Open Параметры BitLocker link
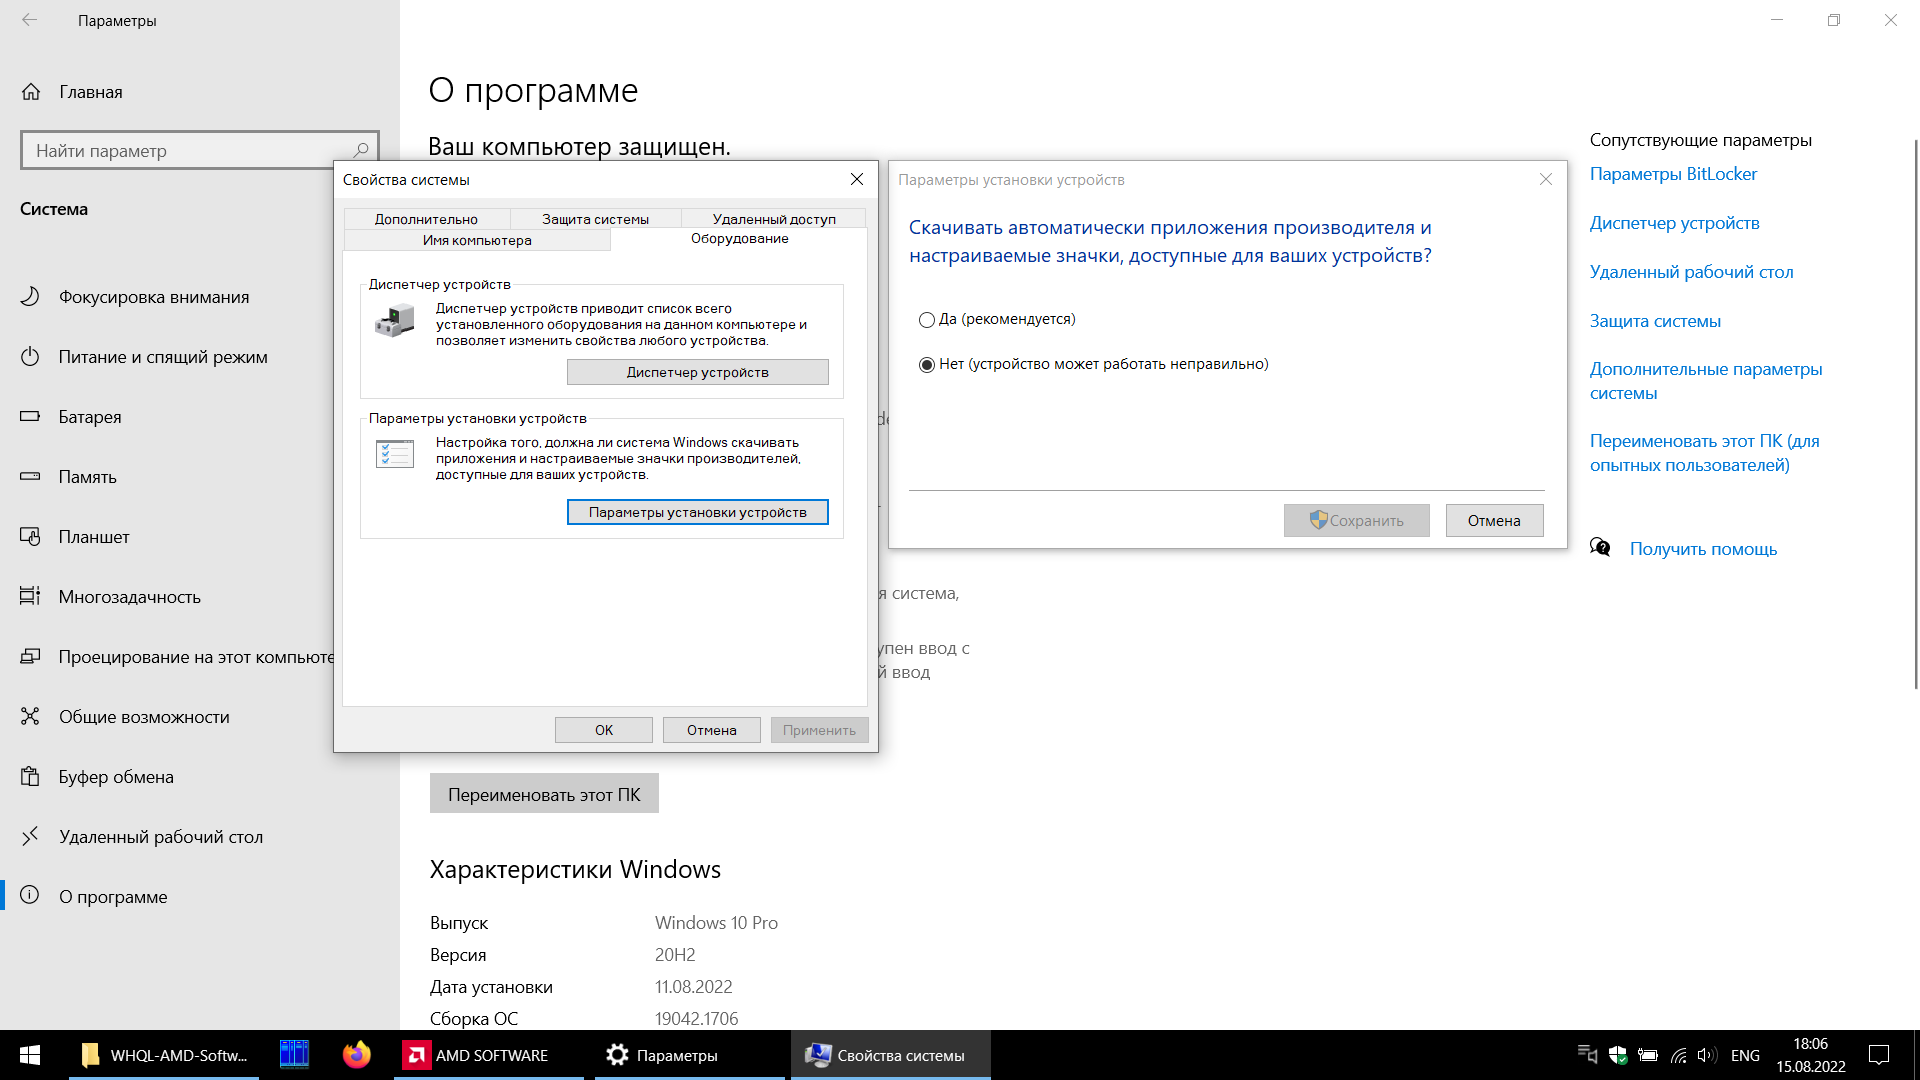Screen dimensions: 1920x1080 coord(1673,174)
